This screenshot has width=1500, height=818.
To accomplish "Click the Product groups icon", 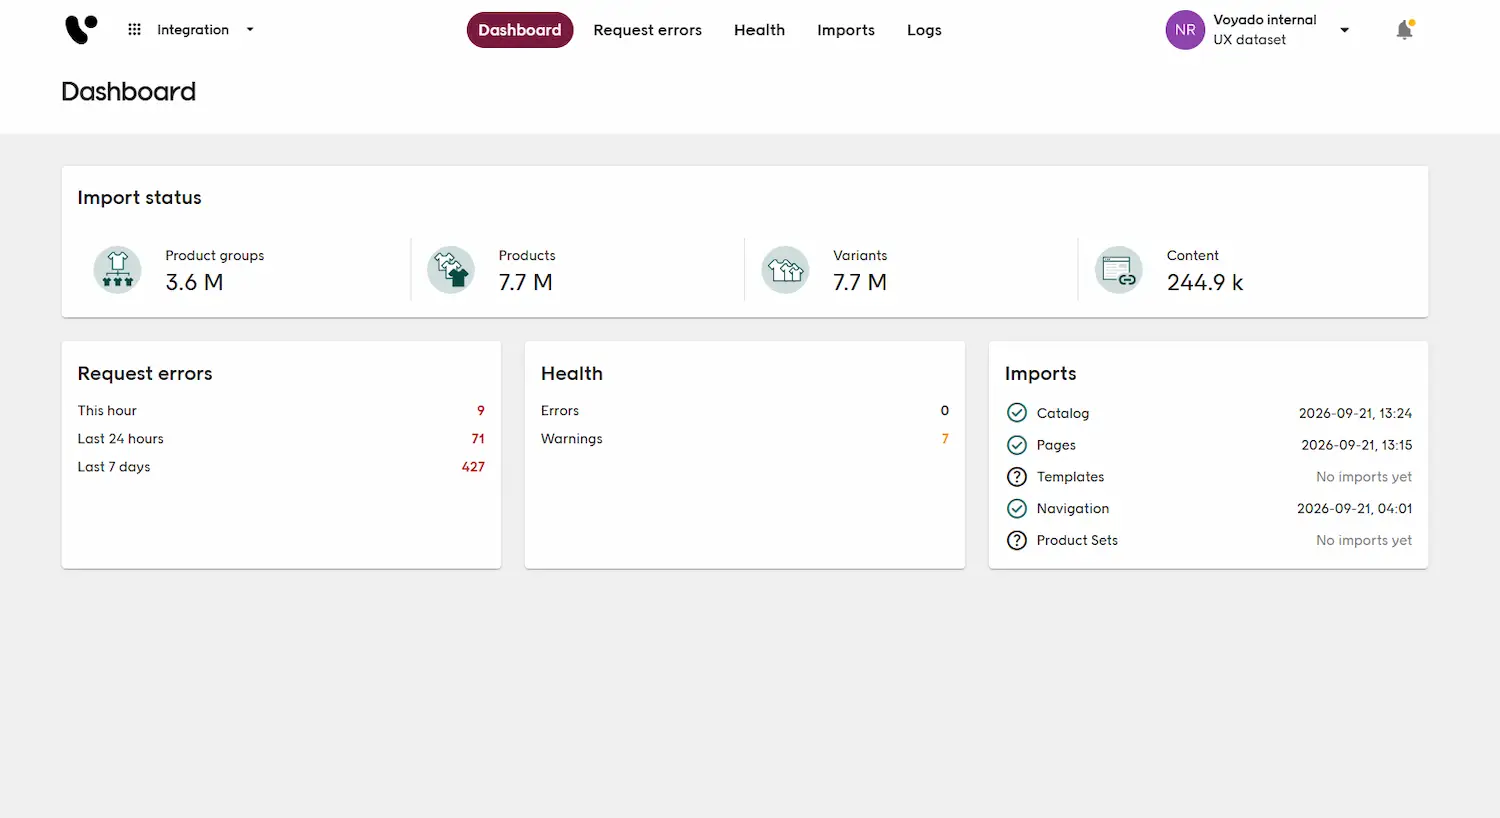I will click(x=118, y=270).
